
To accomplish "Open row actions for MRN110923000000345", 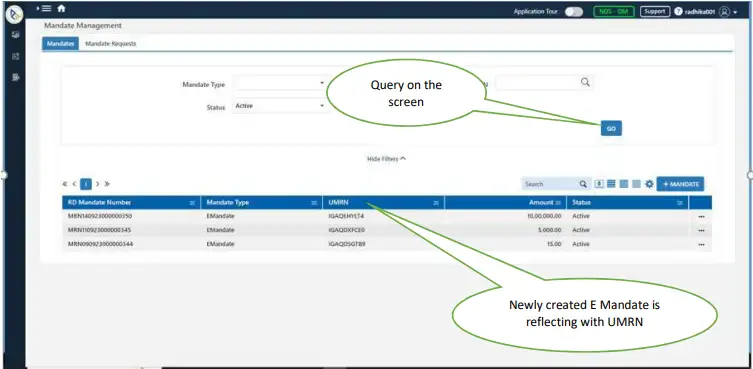I will [701, 231].
